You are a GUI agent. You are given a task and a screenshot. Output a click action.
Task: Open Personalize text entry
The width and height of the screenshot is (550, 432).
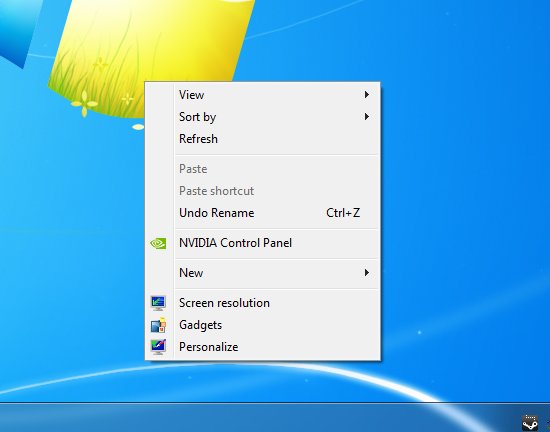(209, 347)
